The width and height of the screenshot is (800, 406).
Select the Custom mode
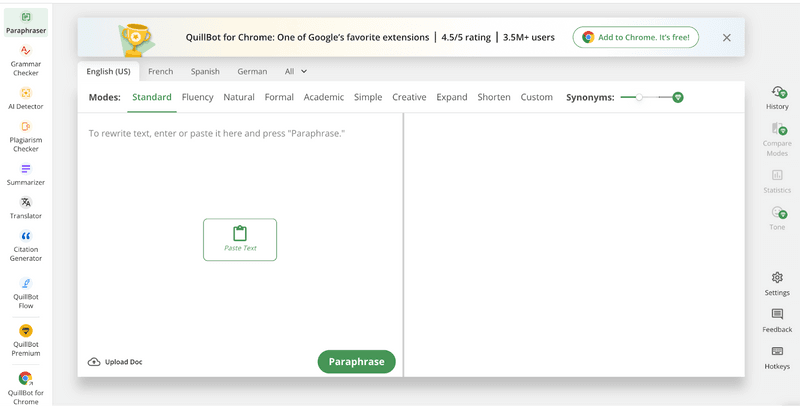click(x=536, y=97)
